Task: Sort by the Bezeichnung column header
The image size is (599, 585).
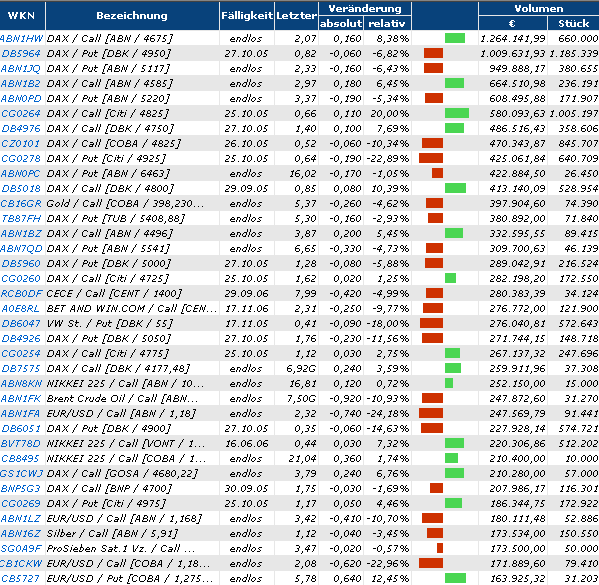Action: click(132, 16)
